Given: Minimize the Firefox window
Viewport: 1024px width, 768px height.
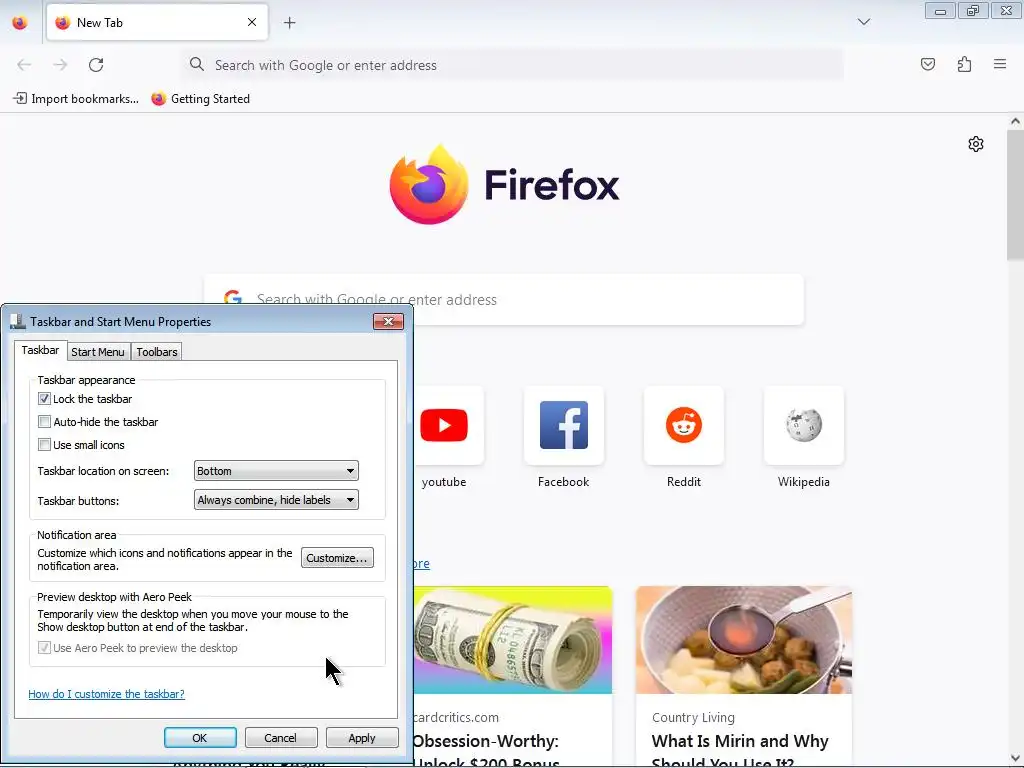Looking at the screenshot, I should (x=940, y=11).
